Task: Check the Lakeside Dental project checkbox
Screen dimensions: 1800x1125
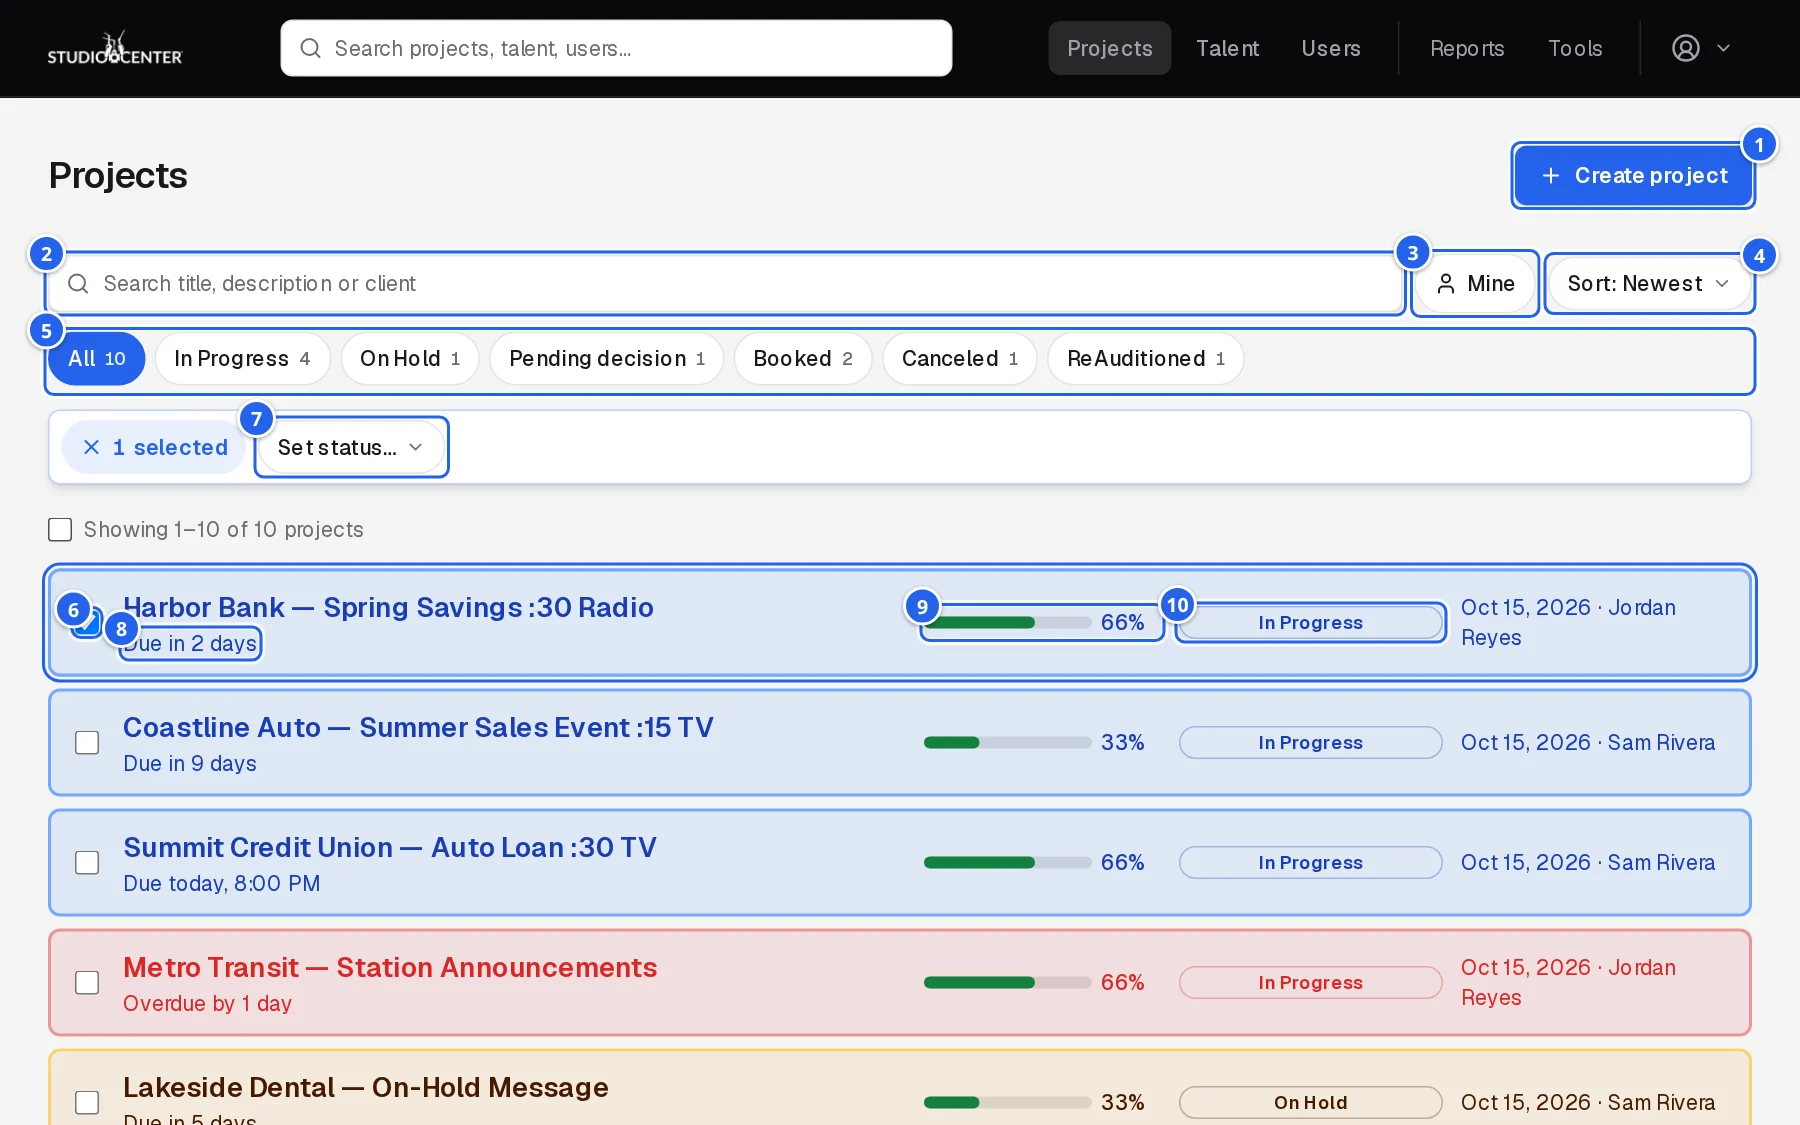Action: (88, 1102)
